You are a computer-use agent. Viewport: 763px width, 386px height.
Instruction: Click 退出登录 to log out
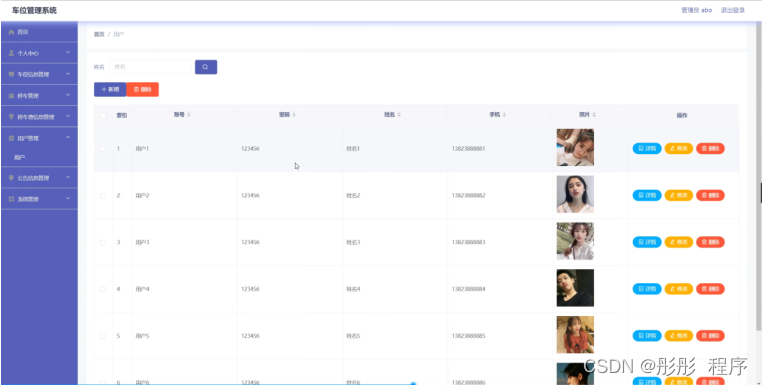point(732,10)
